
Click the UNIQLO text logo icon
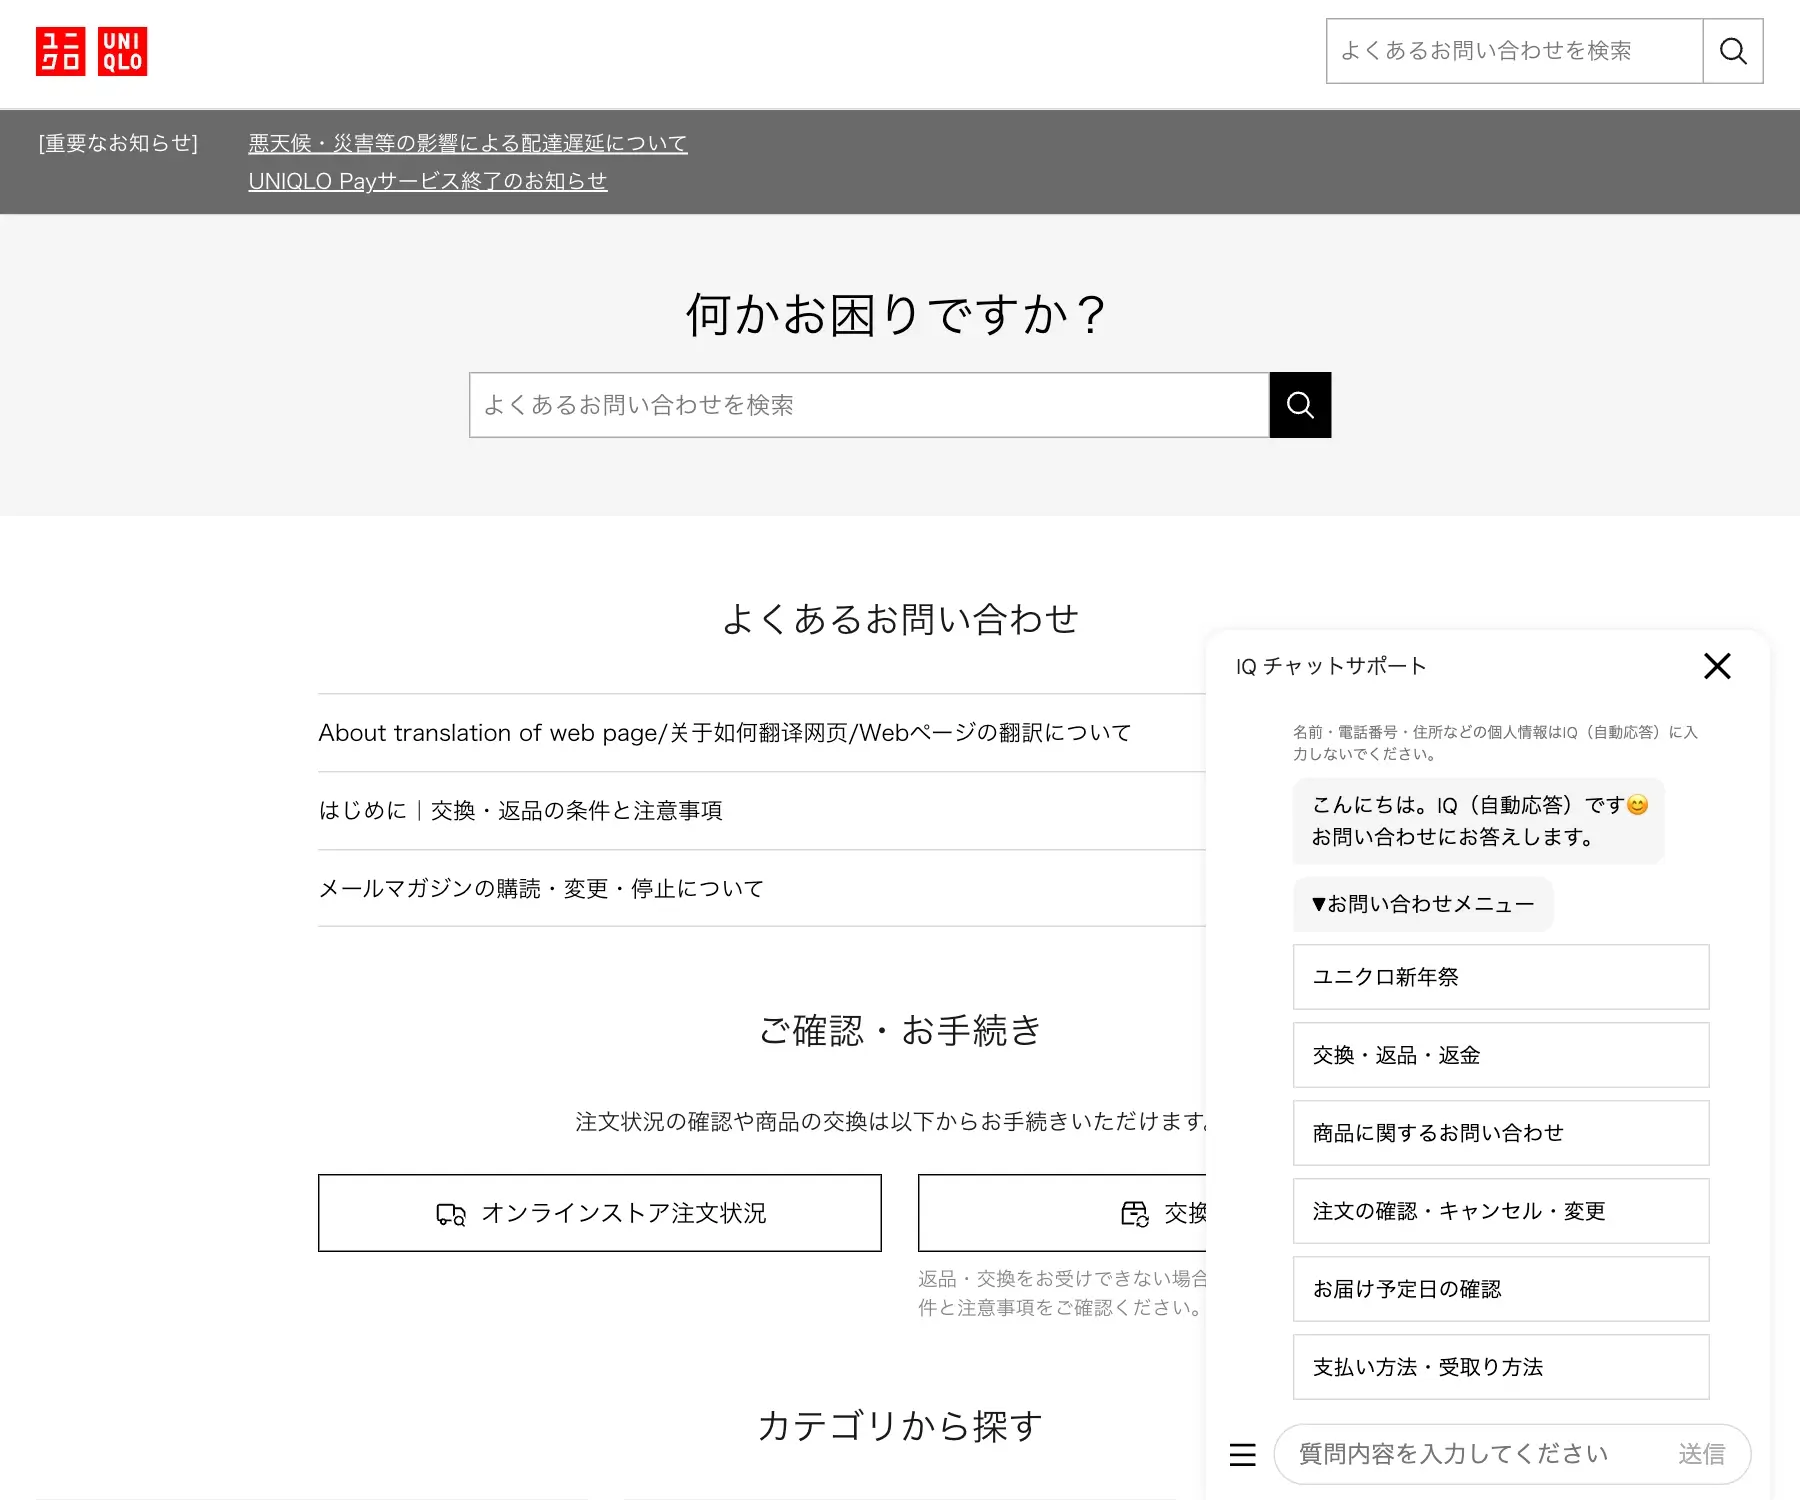click(124, 52)
